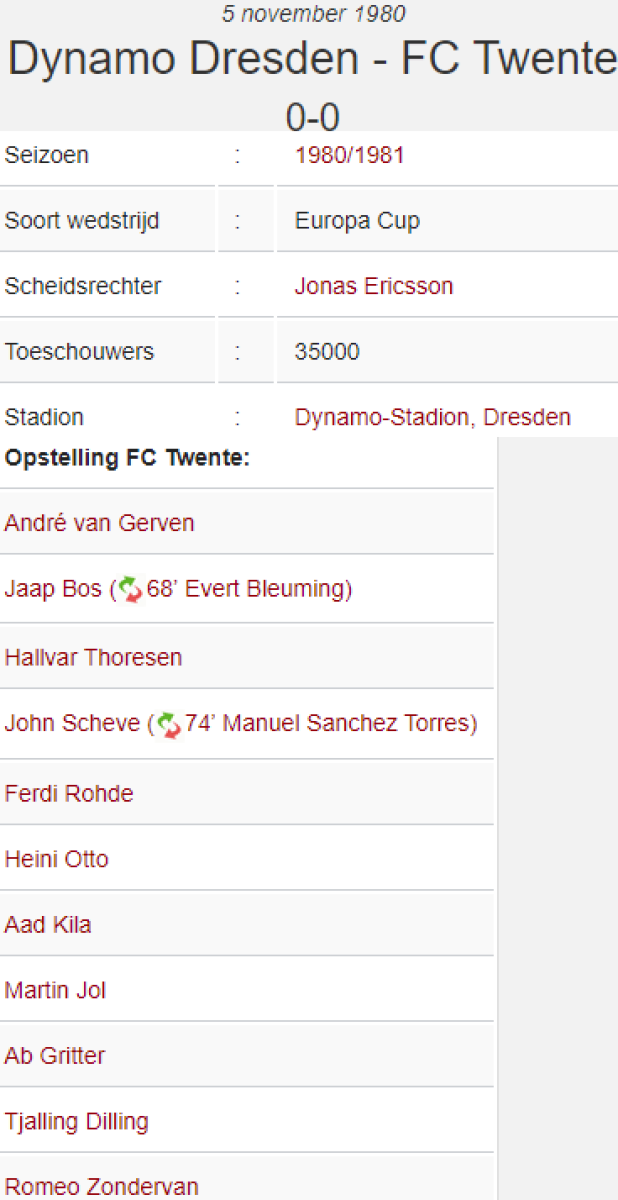Open Romeo Zondervan's player page
Image resolution: width=618 pixels, height=1200 pixels.
[x=101, y=1187]
